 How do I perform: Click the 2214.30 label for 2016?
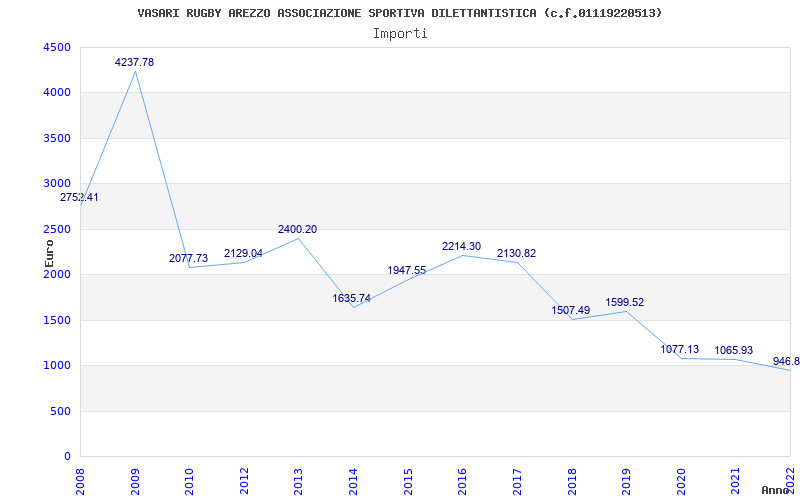pos(461,246)
